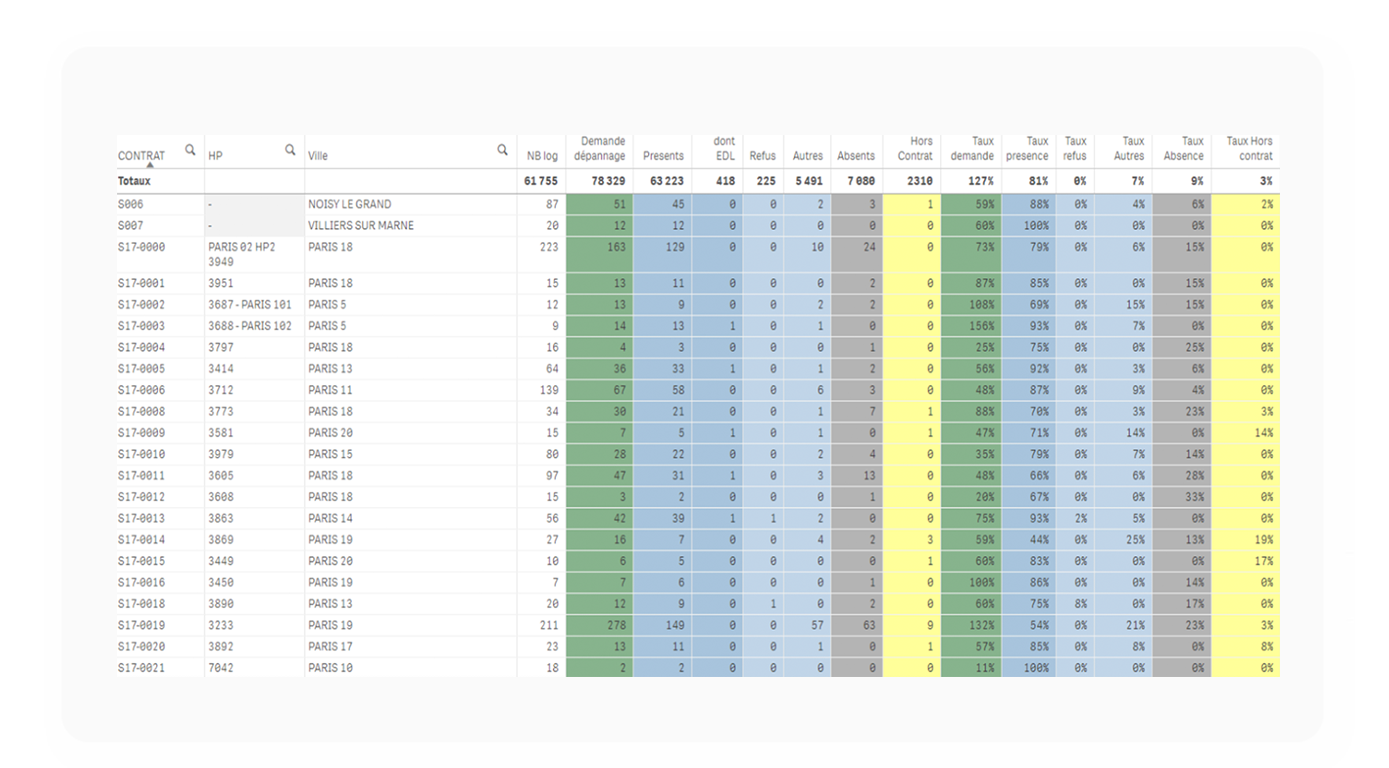The height and width of the screenshot is (768, 1389).
Task: Click the Absents column header
Action: click(856, 156)
